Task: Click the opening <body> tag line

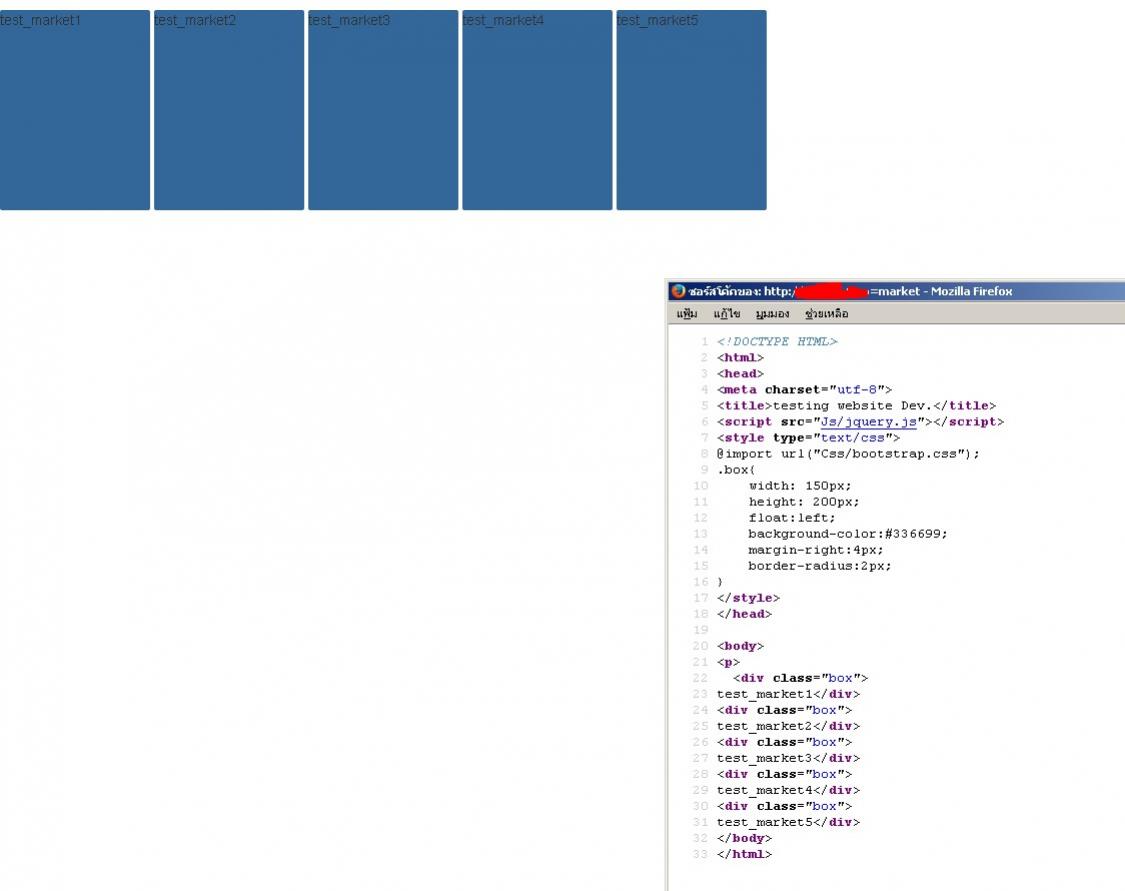Action: point(740,646)
